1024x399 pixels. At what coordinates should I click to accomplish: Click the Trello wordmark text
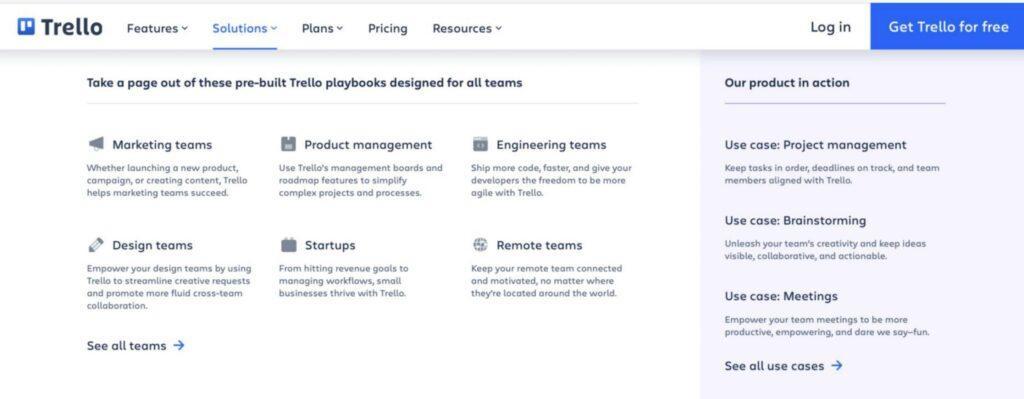(x=72, y=27)
